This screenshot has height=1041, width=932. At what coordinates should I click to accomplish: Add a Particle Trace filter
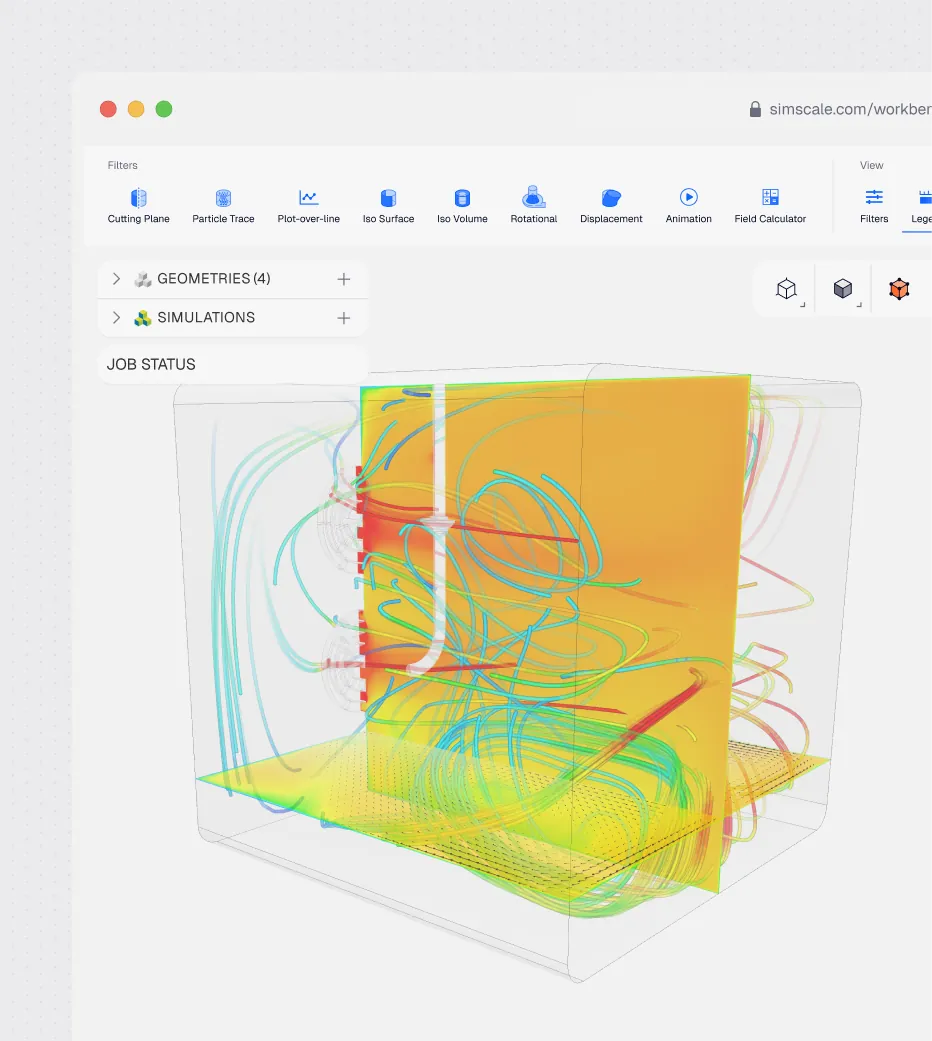tap(223, 206)
